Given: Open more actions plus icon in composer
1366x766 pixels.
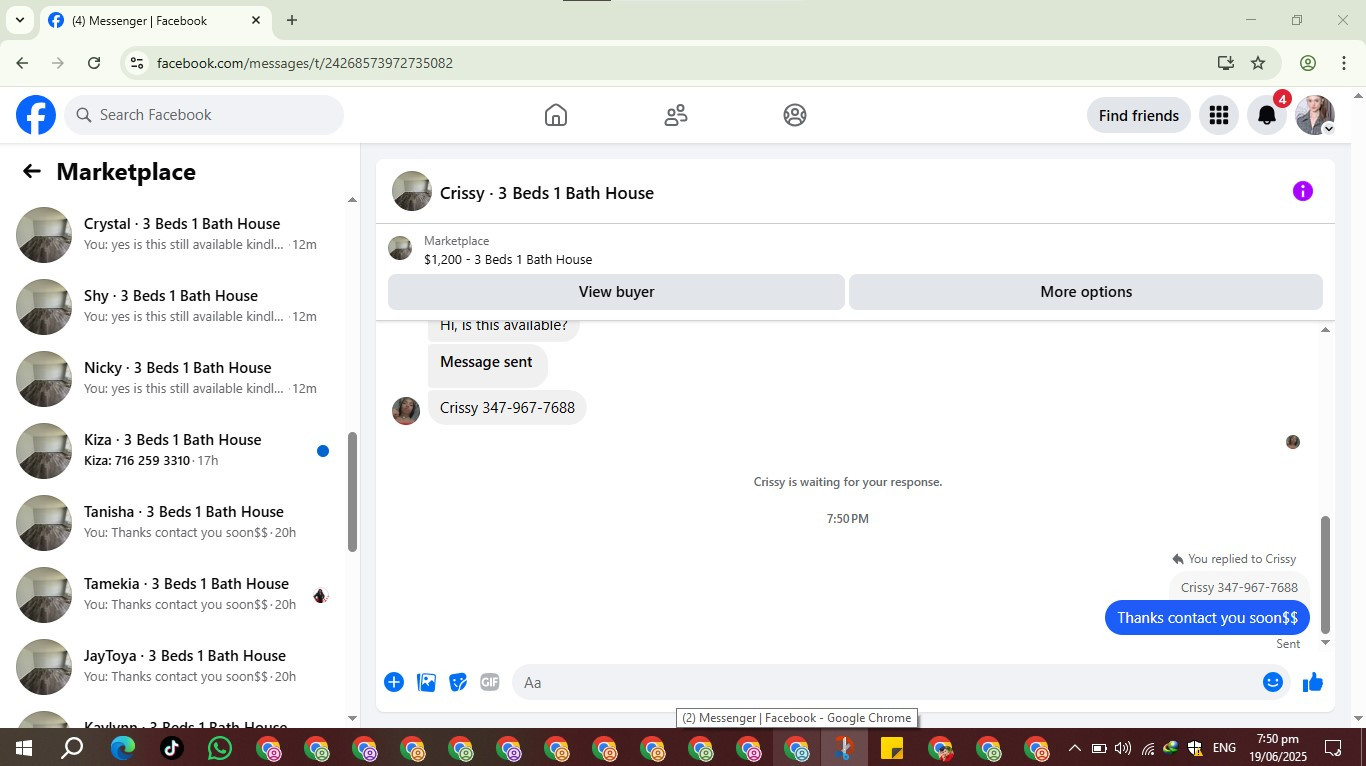Looking at the screenshot, I should (x=394, y=682).
